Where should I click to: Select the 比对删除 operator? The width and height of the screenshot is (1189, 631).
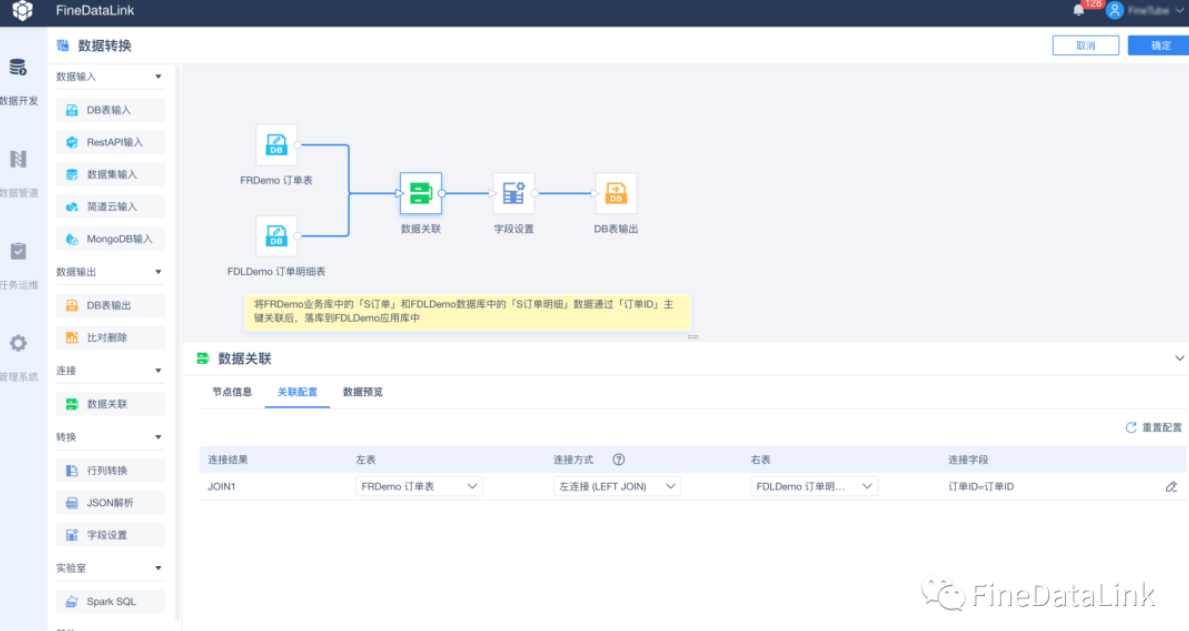tap(110, 337)
